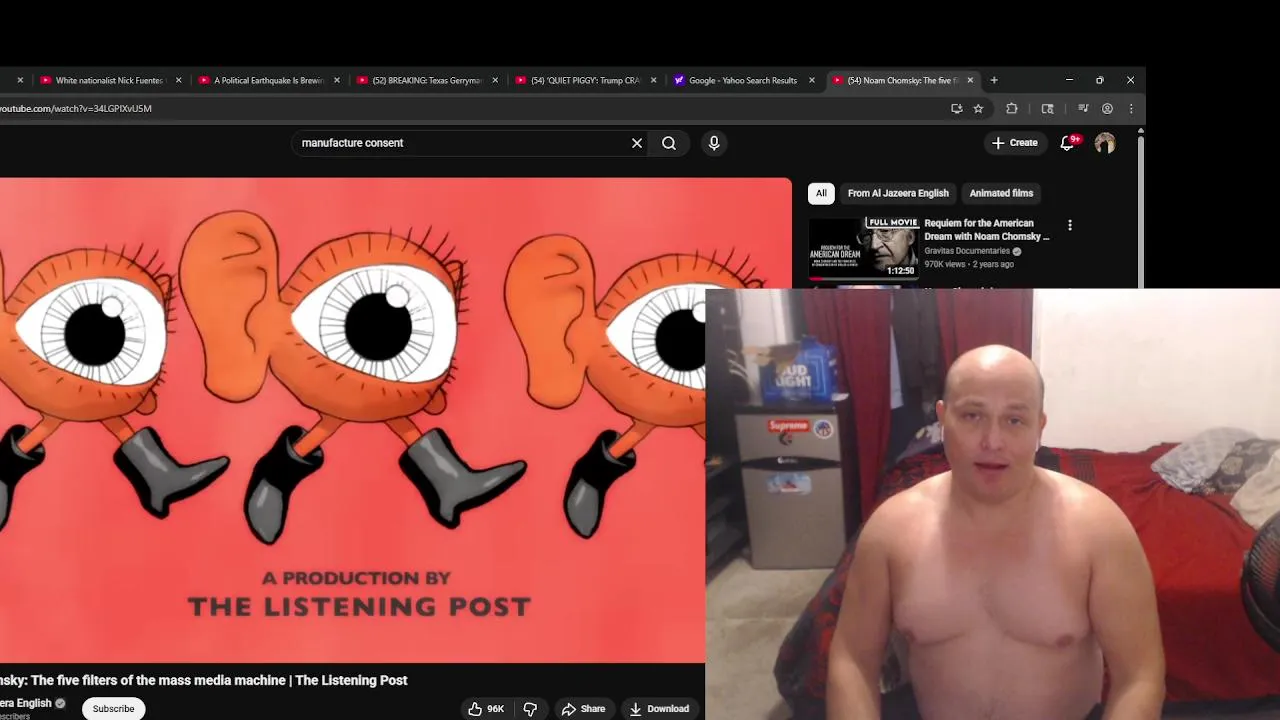Subscribe to Al Jazeera English
This screenshot has height=720, width=1280.
click(113, 709)
